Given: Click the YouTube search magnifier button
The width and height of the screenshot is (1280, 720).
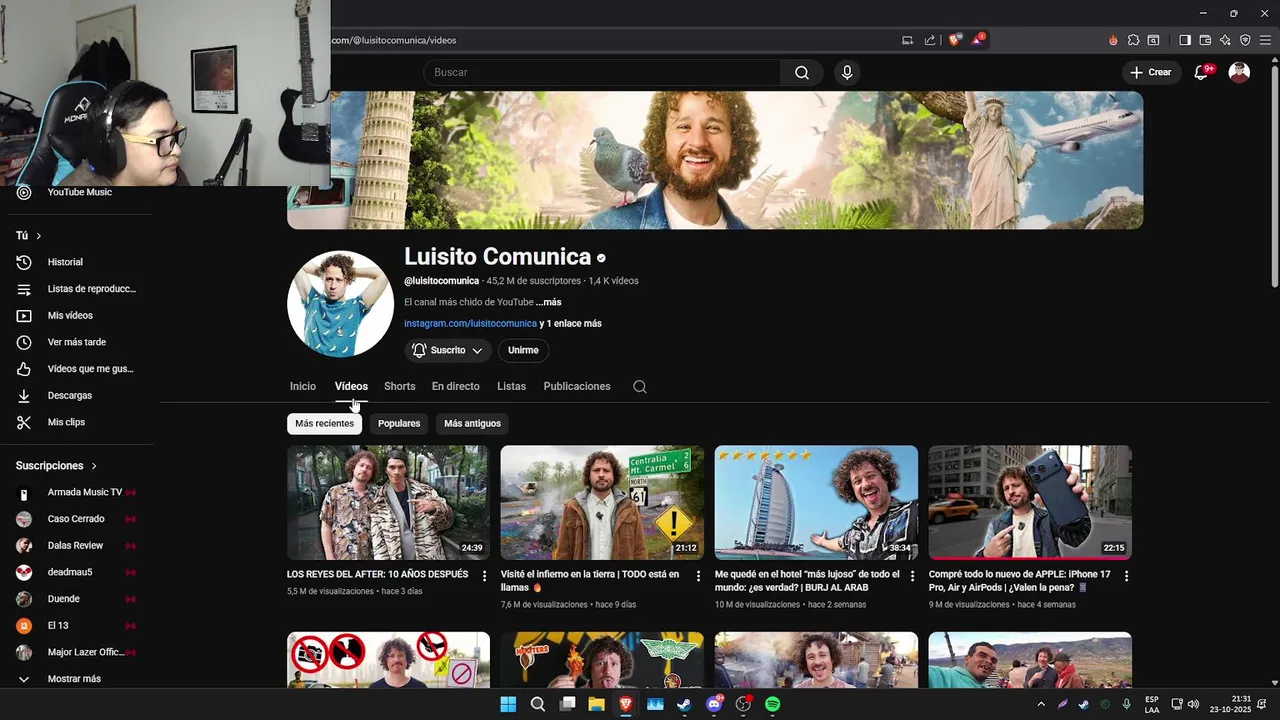Looking at the screenshot, I should (802, 72).
